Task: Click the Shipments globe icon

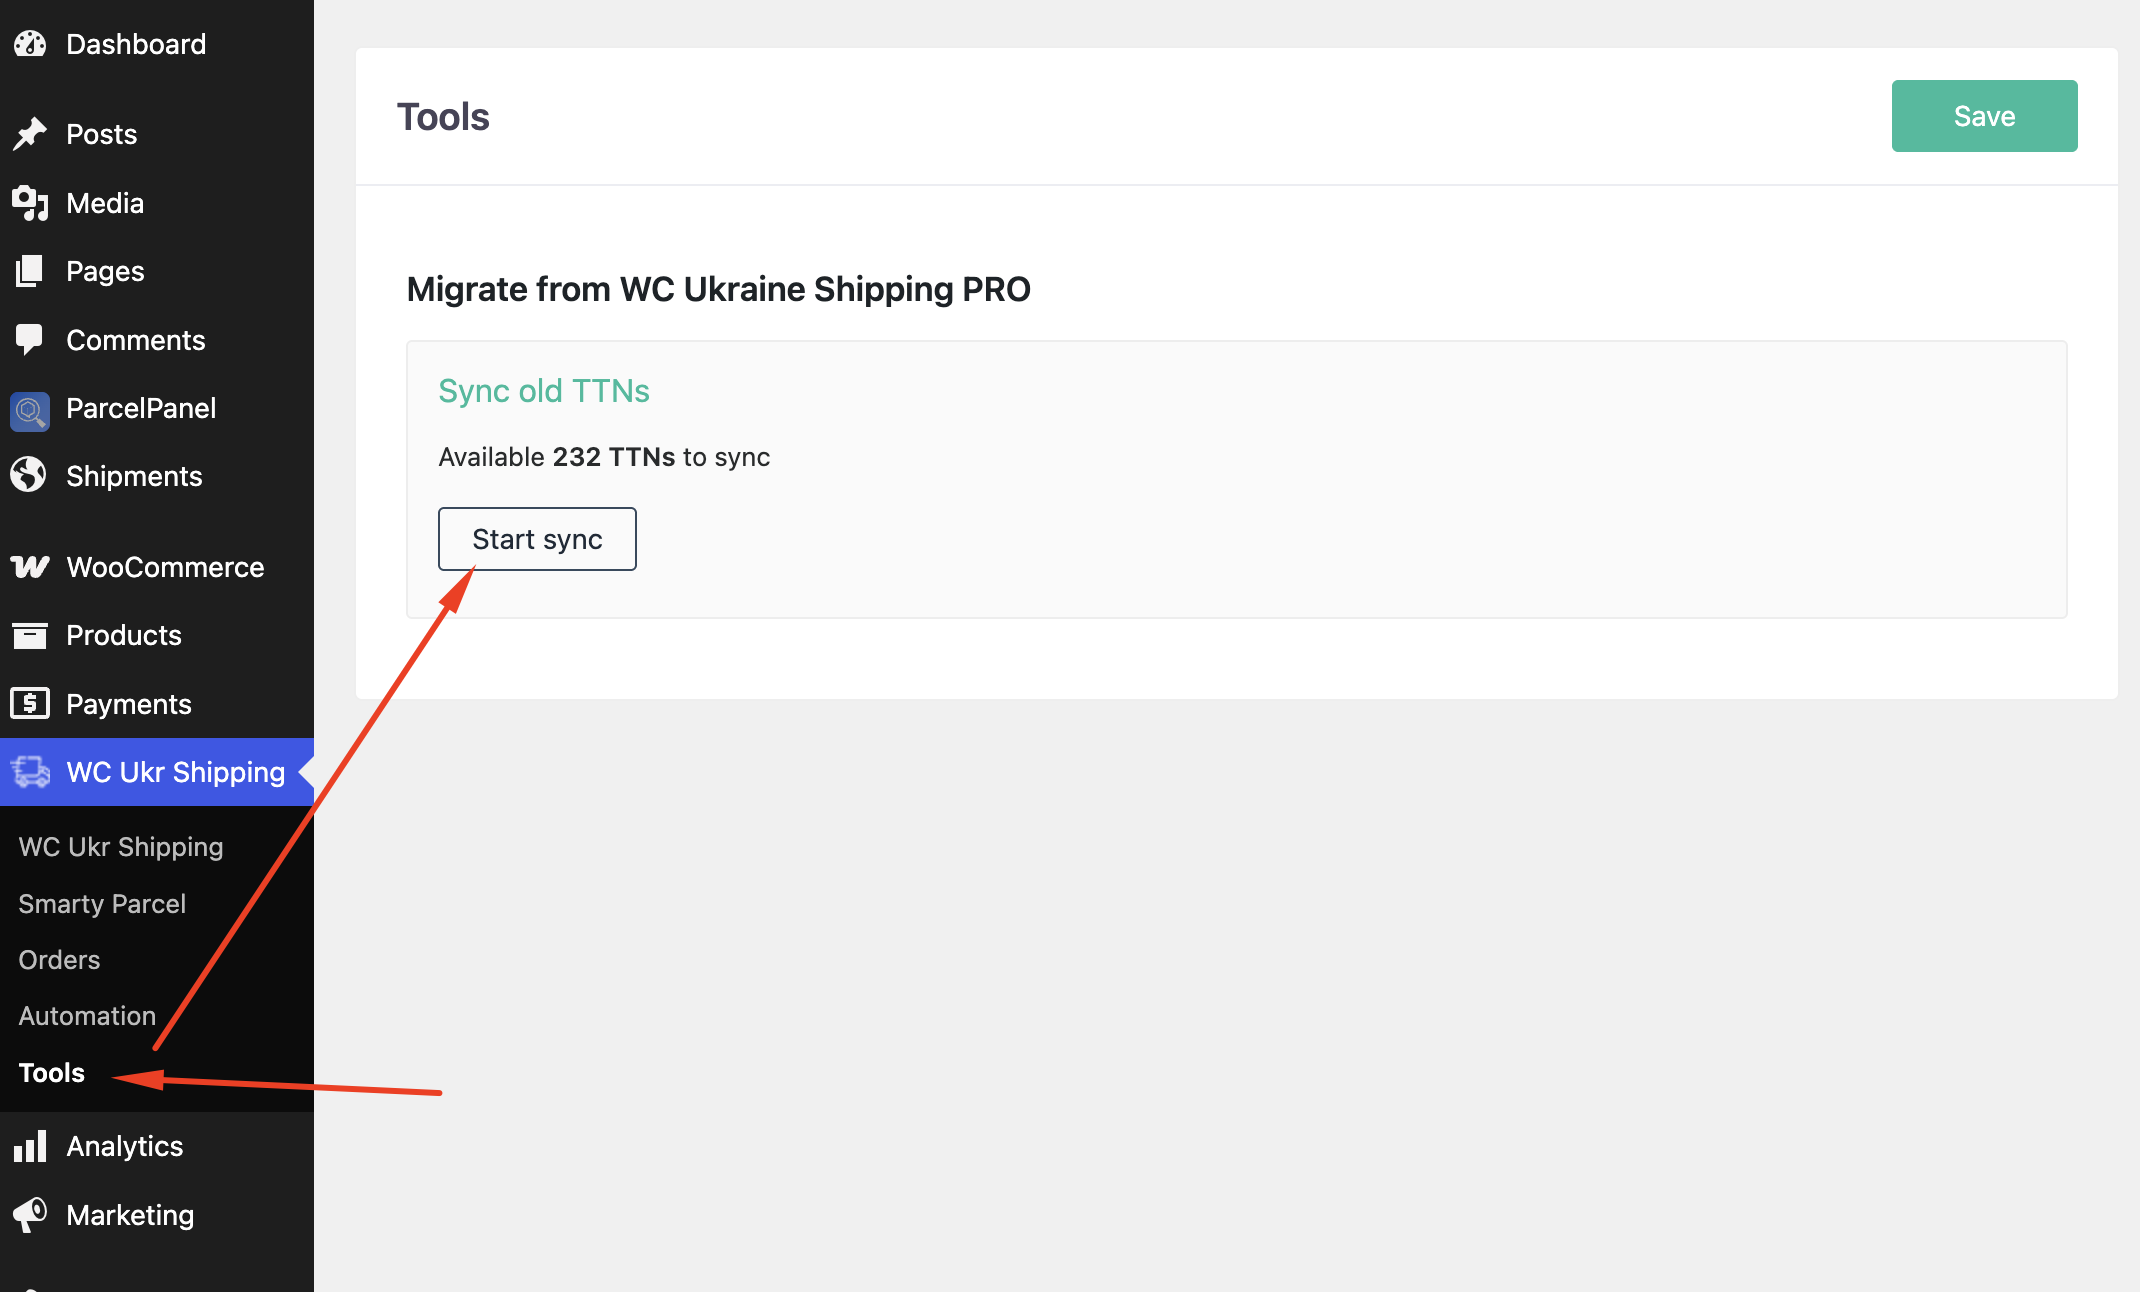Action: pos(30,476)
